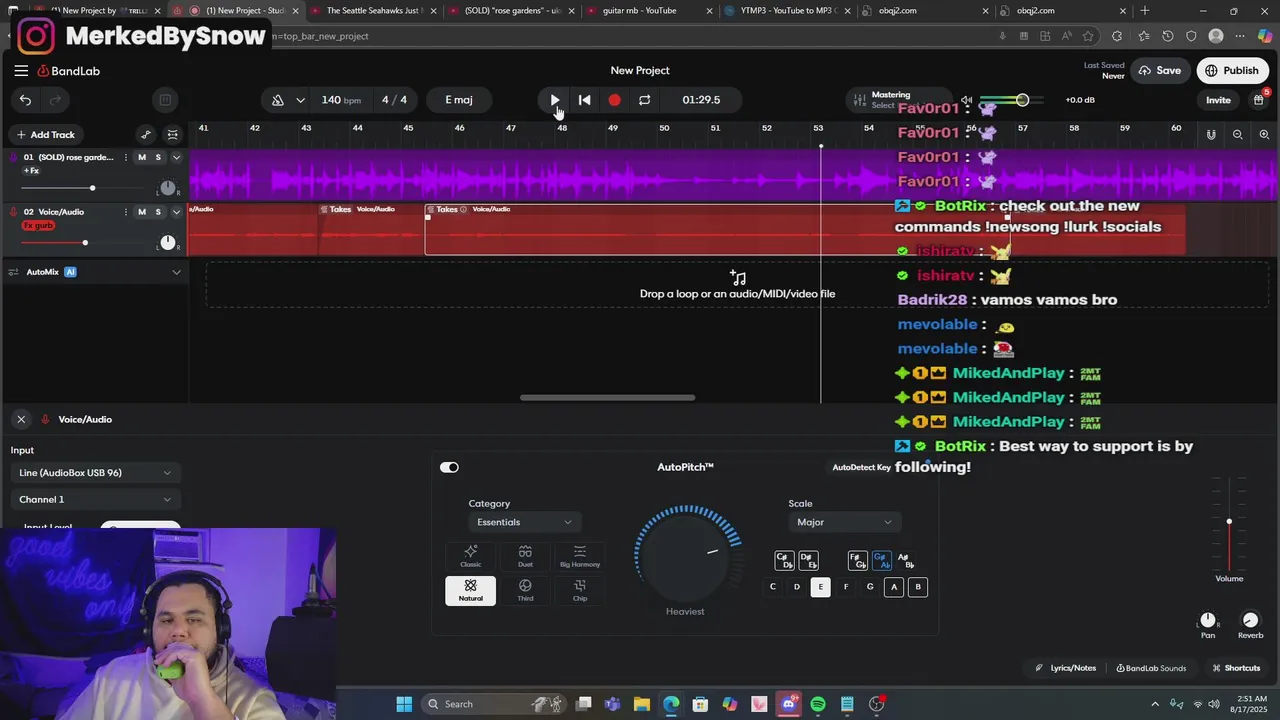Select the Chip AutoPitch preset

pyautogui.click(x=580, y=590)
